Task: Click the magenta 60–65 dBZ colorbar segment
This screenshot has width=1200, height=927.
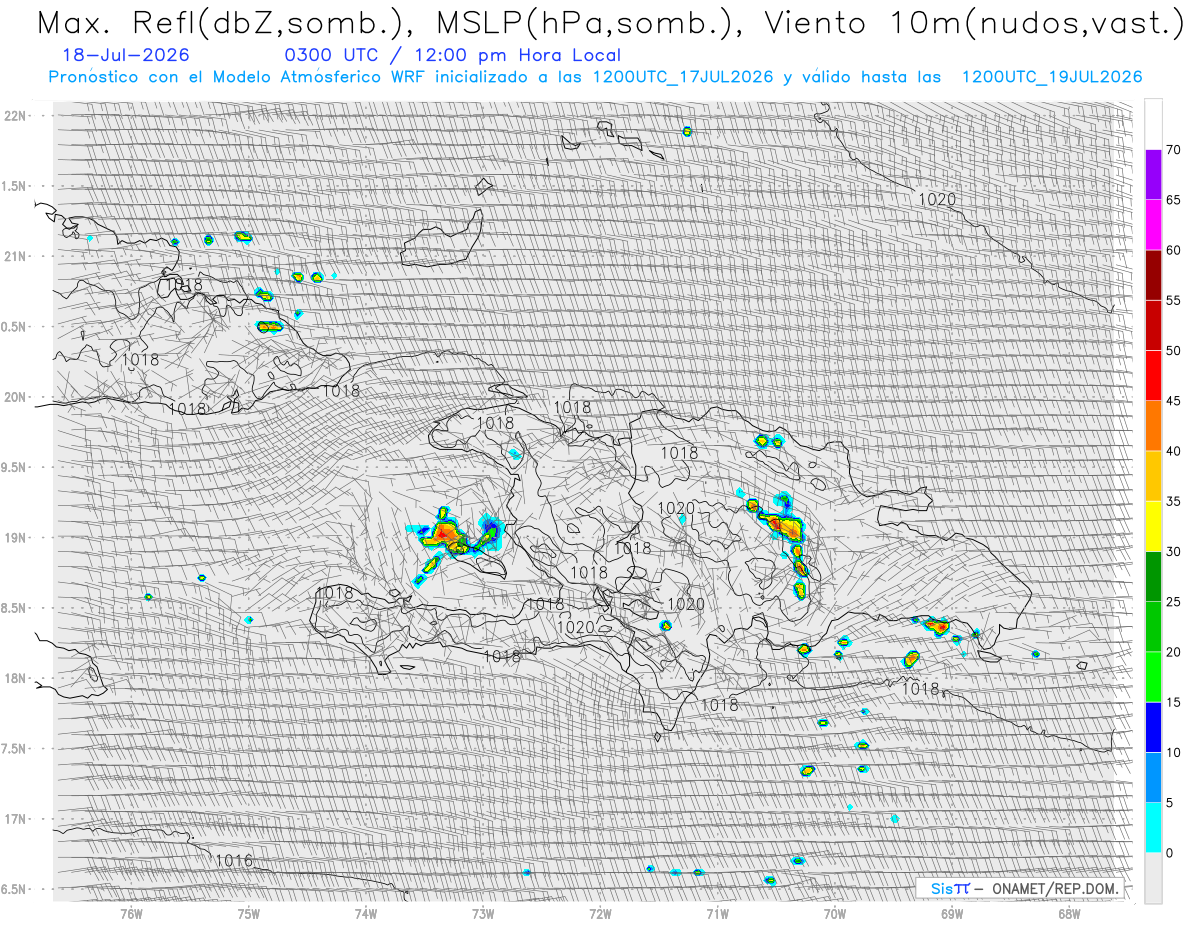Action: (x=1153, y=225)
